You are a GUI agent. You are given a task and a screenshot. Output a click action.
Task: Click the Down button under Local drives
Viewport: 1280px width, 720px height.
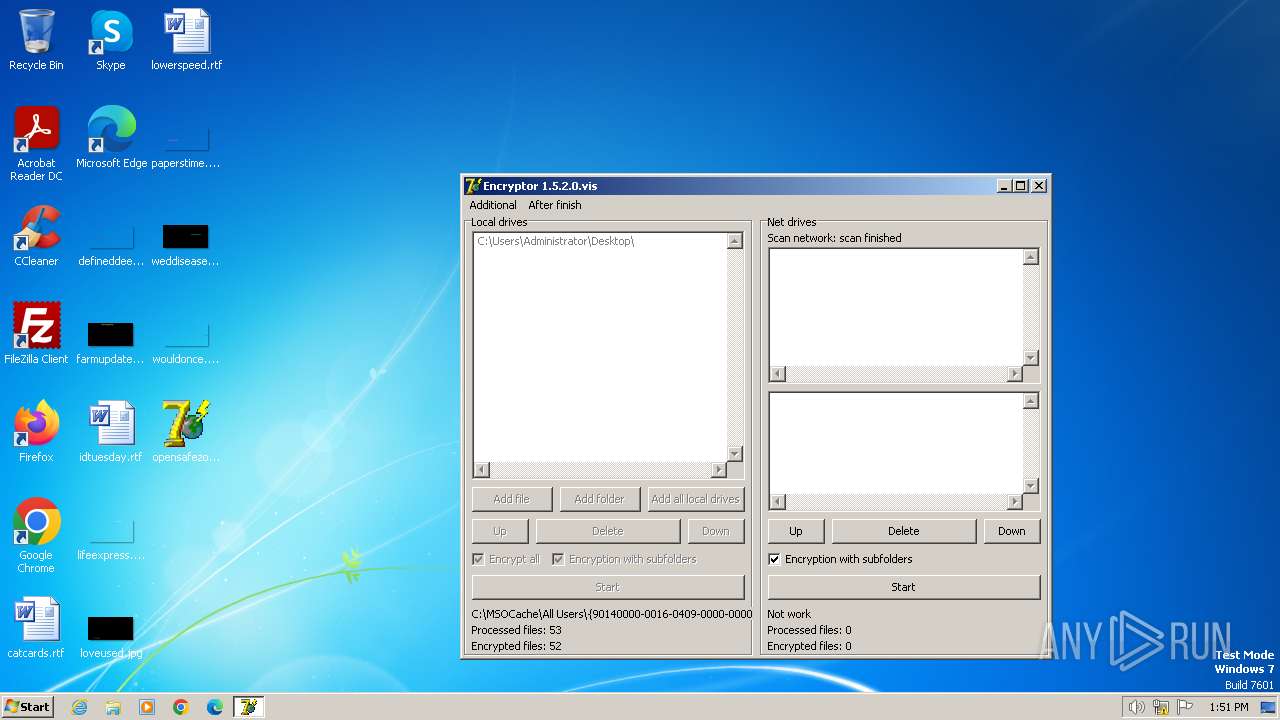coord(716,531)
